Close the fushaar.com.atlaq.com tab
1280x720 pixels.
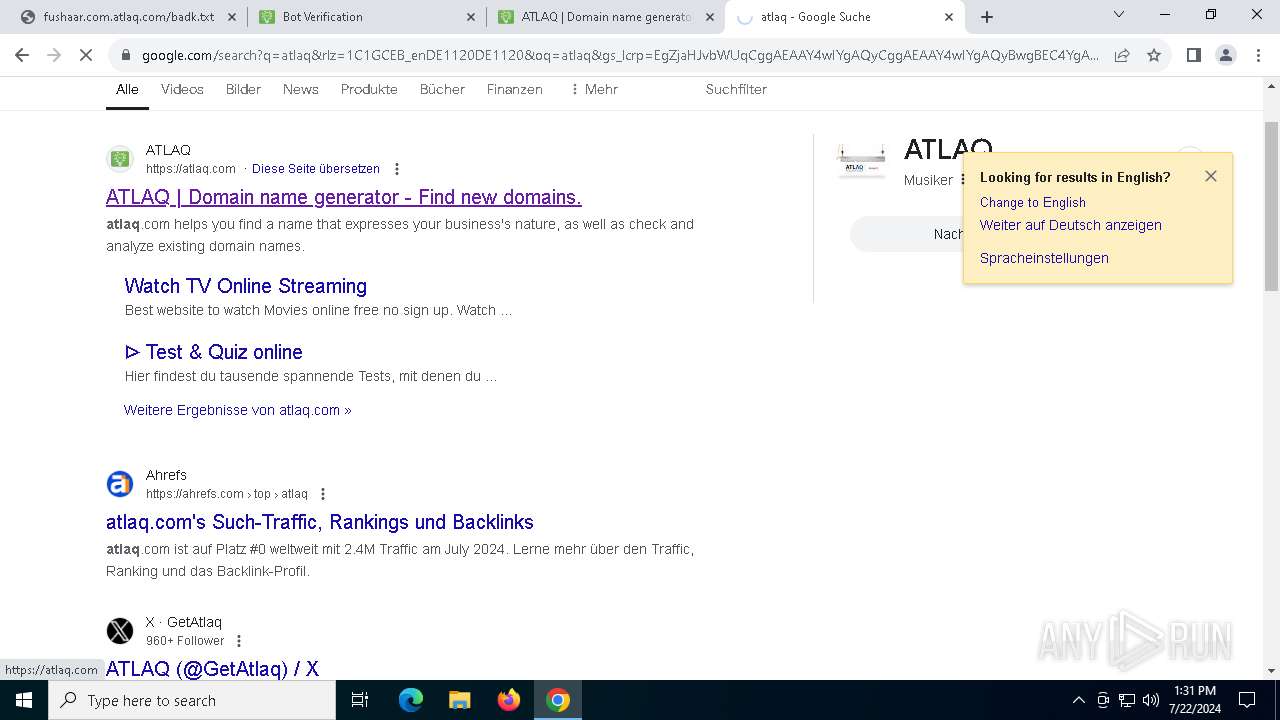point(231,17)
